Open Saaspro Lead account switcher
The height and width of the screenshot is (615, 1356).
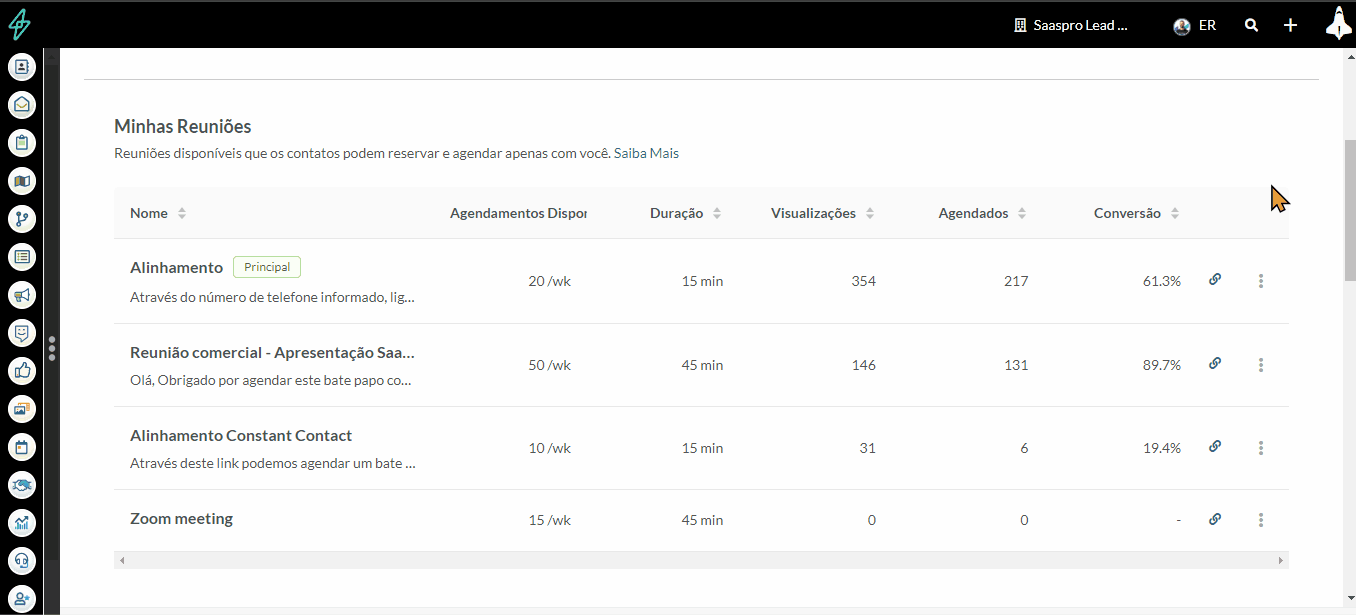pyautogui.click(x=1071, y=25)
